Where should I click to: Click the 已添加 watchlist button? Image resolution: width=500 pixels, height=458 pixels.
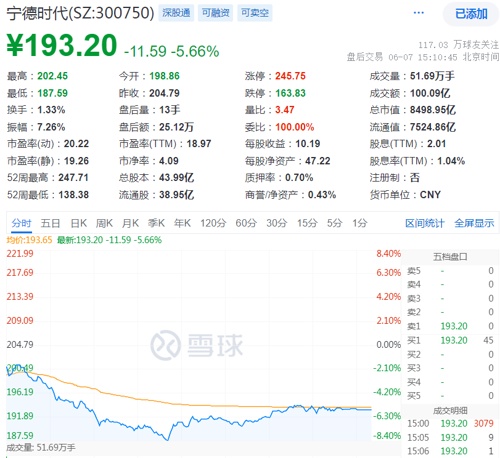pos(471,14)
